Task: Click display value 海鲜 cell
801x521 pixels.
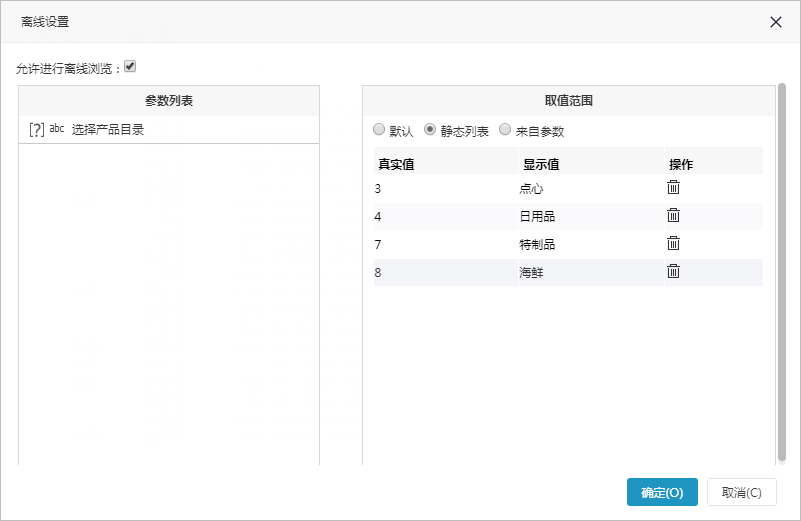Action: point(591,272)
